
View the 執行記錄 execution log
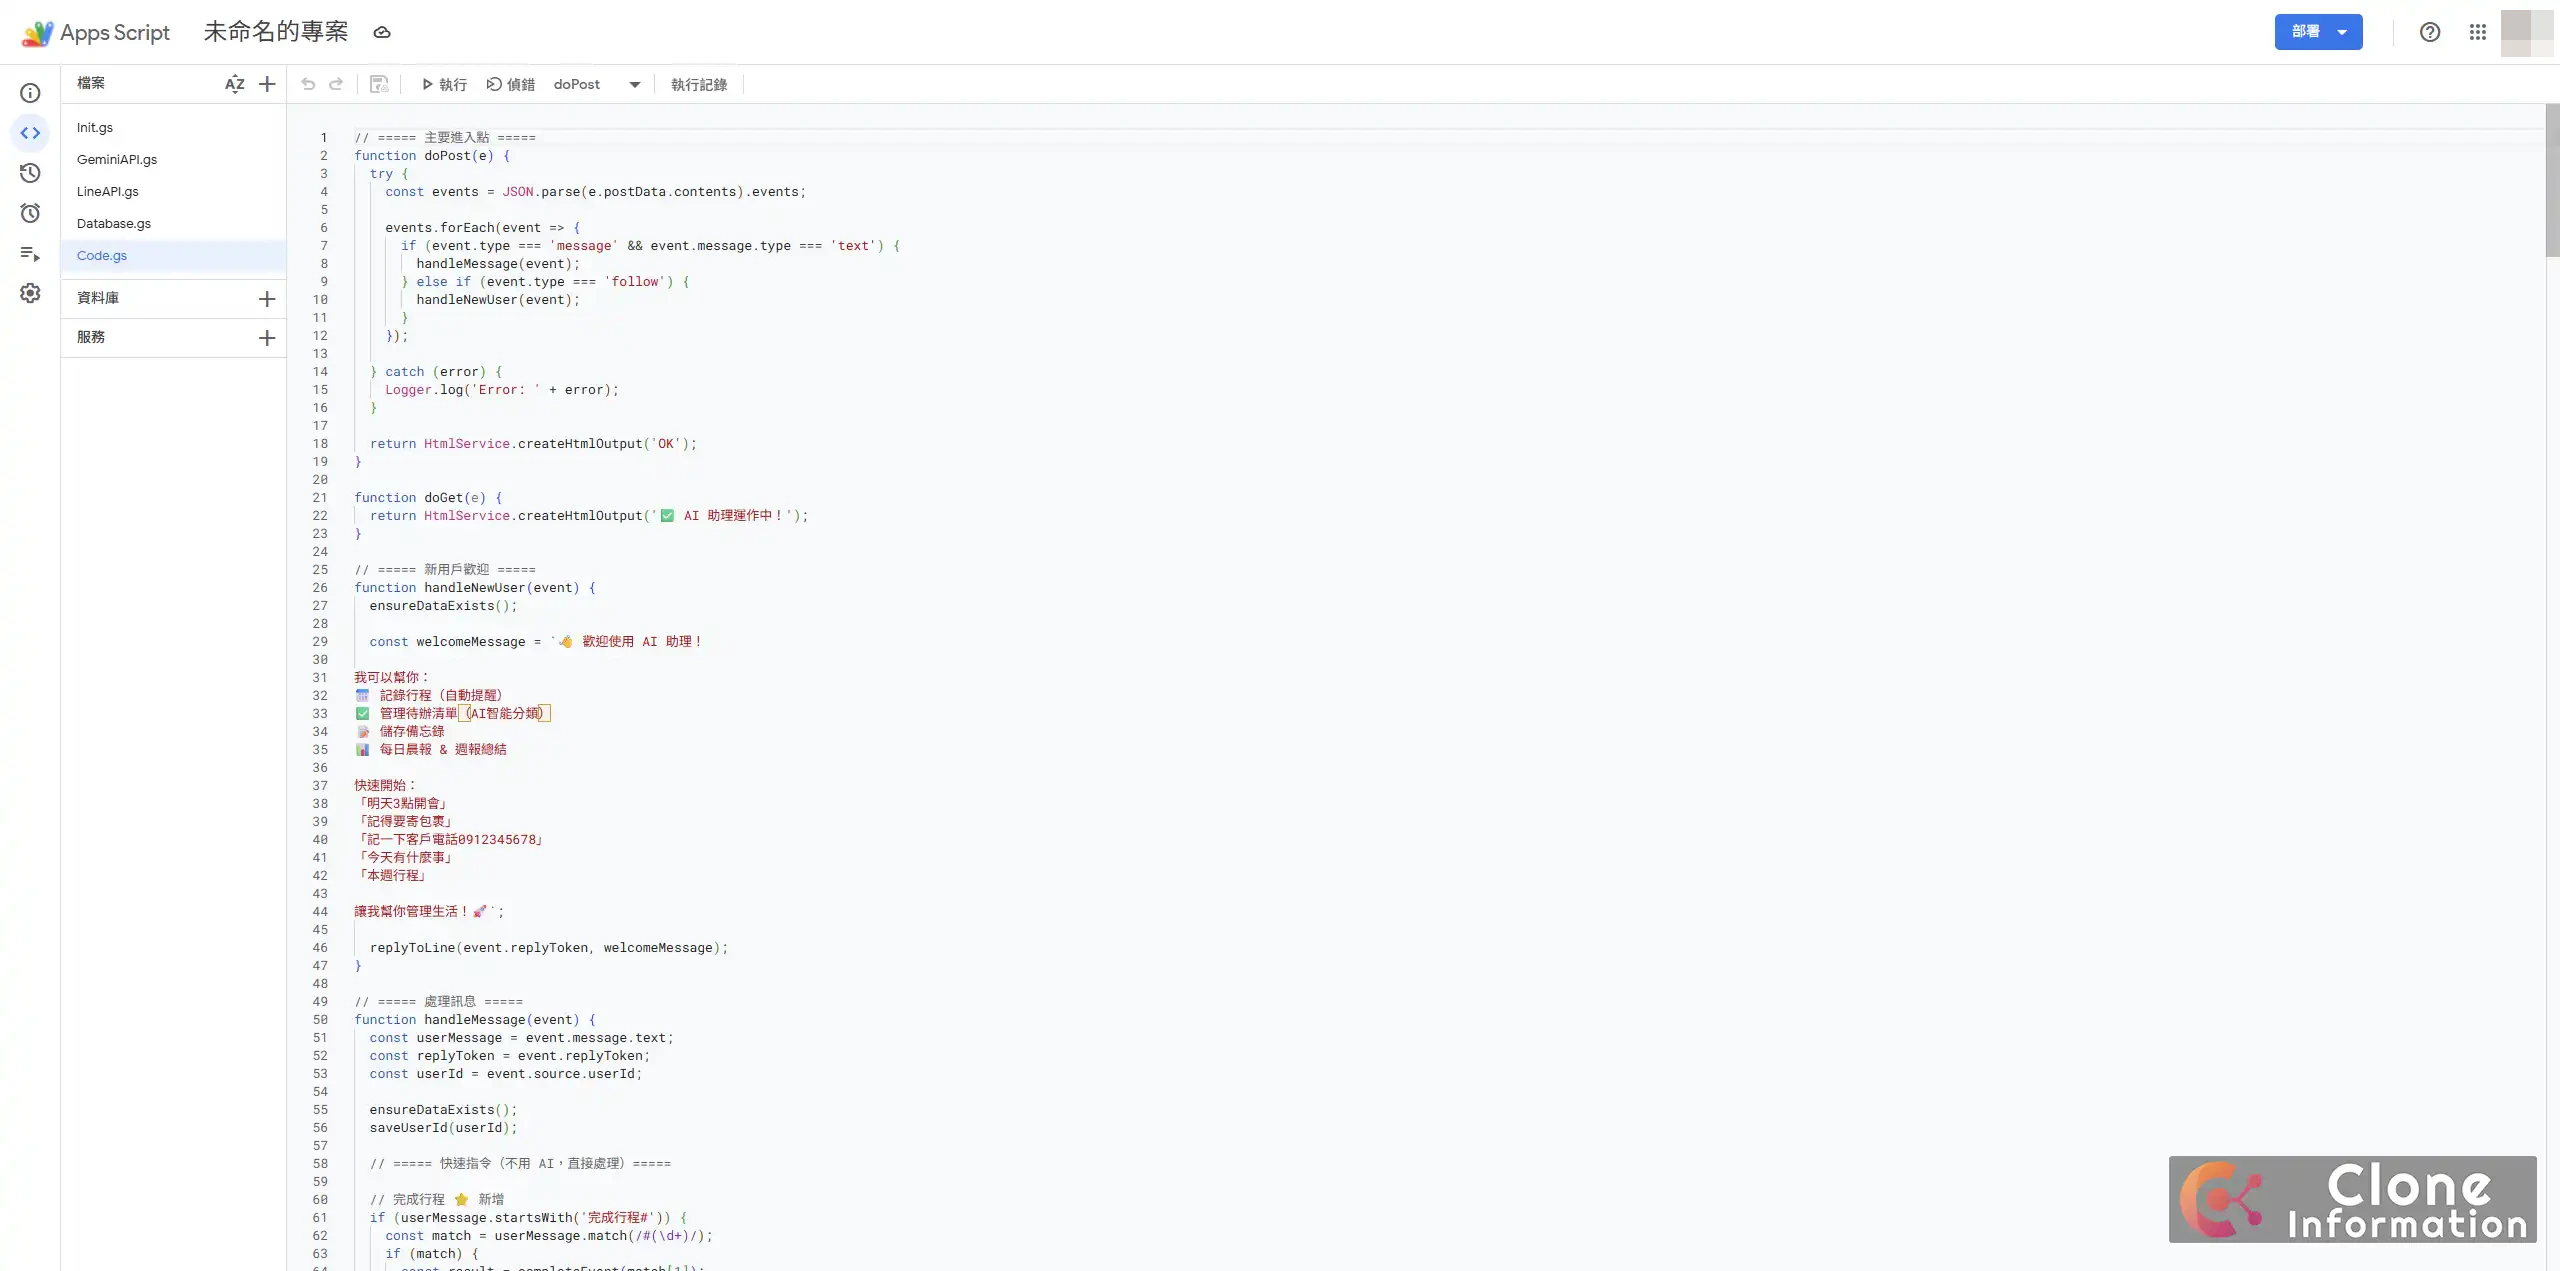click(x=698, y=84)
